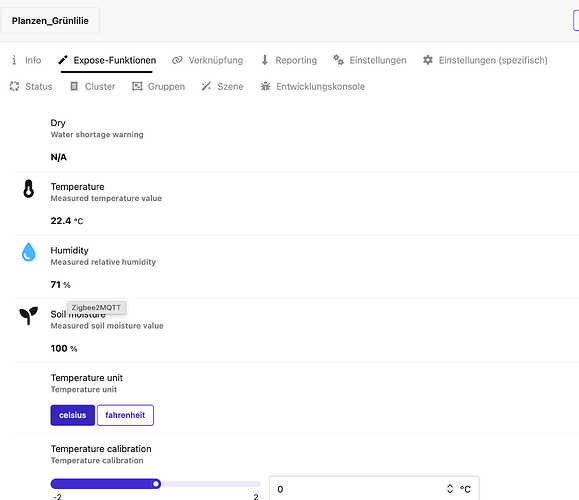Switch temperature unit to fahrenheit
Screen dimensions: 579x500
click(125, 415)
